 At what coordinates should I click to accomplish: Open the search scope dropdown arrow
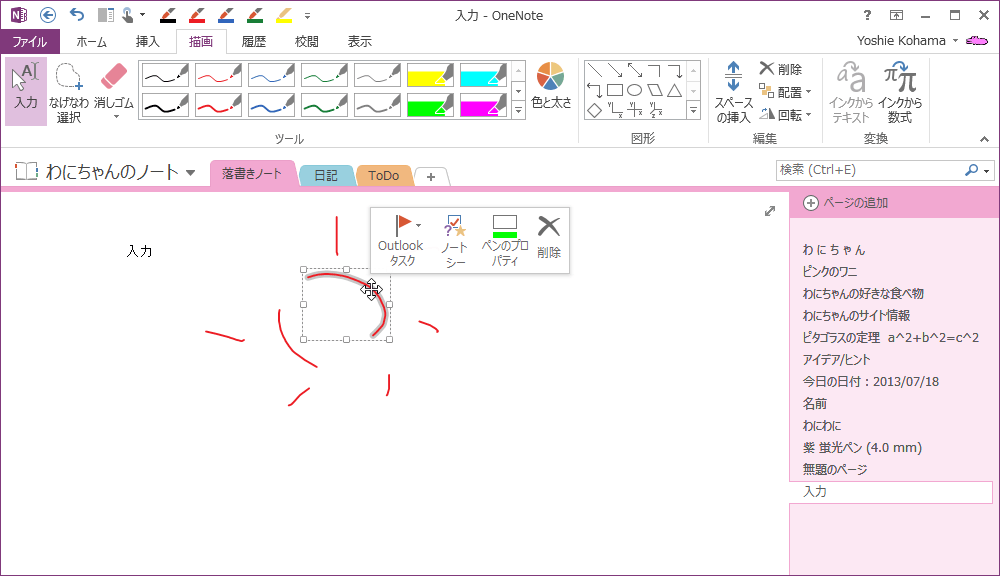[987, 170]
